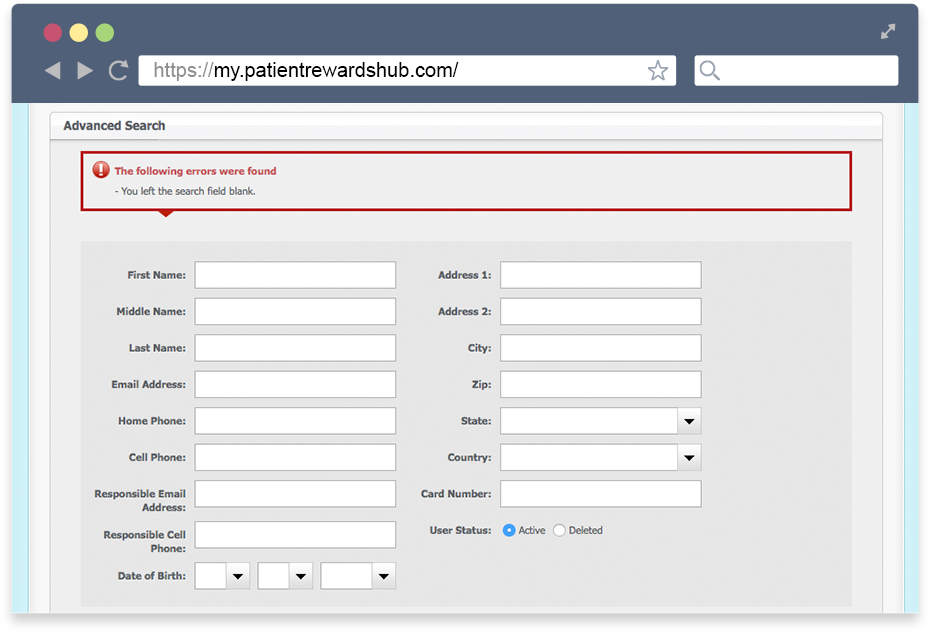Click the Address 1 input field
The width and height of the screenshot is (930, 633).
(x=601, y=275)
